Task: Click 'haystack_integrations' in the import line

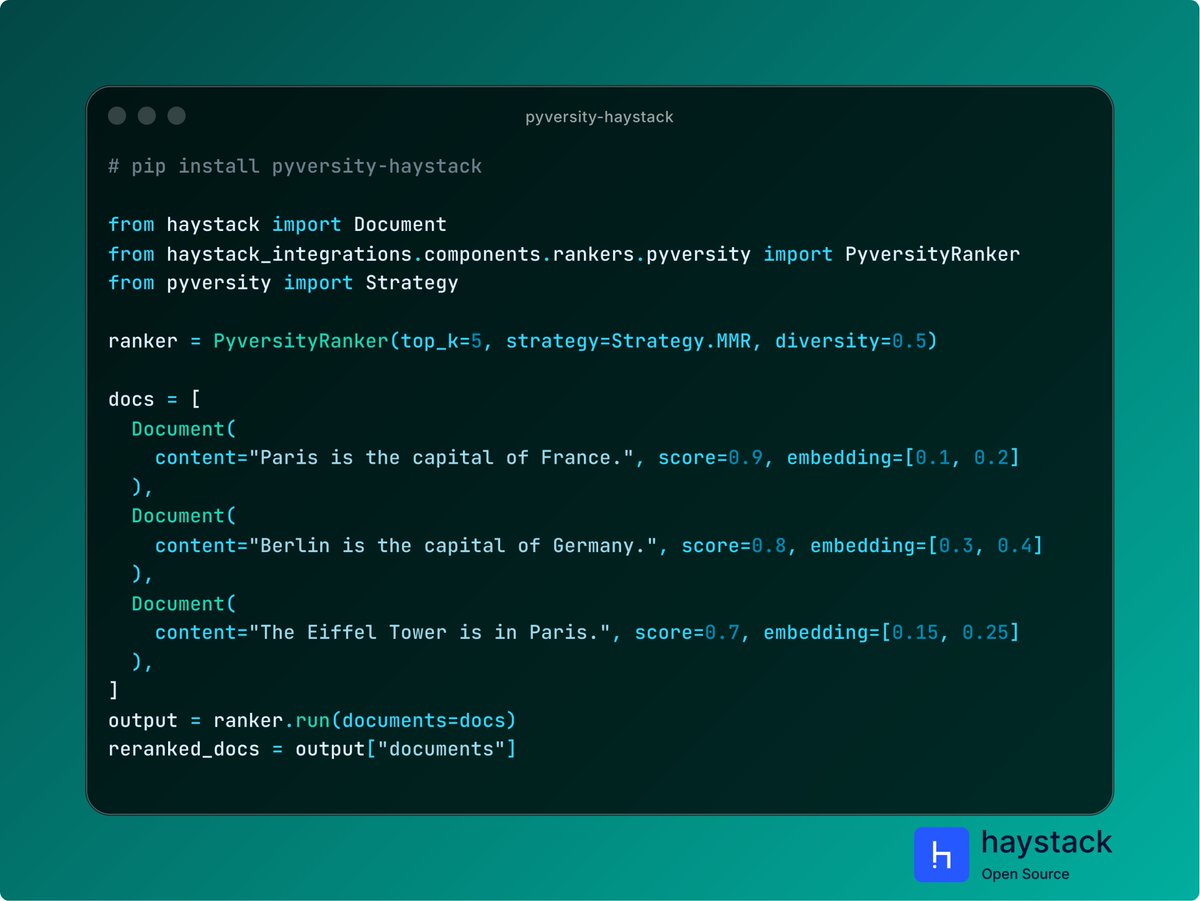Action: tap(289, 254)
